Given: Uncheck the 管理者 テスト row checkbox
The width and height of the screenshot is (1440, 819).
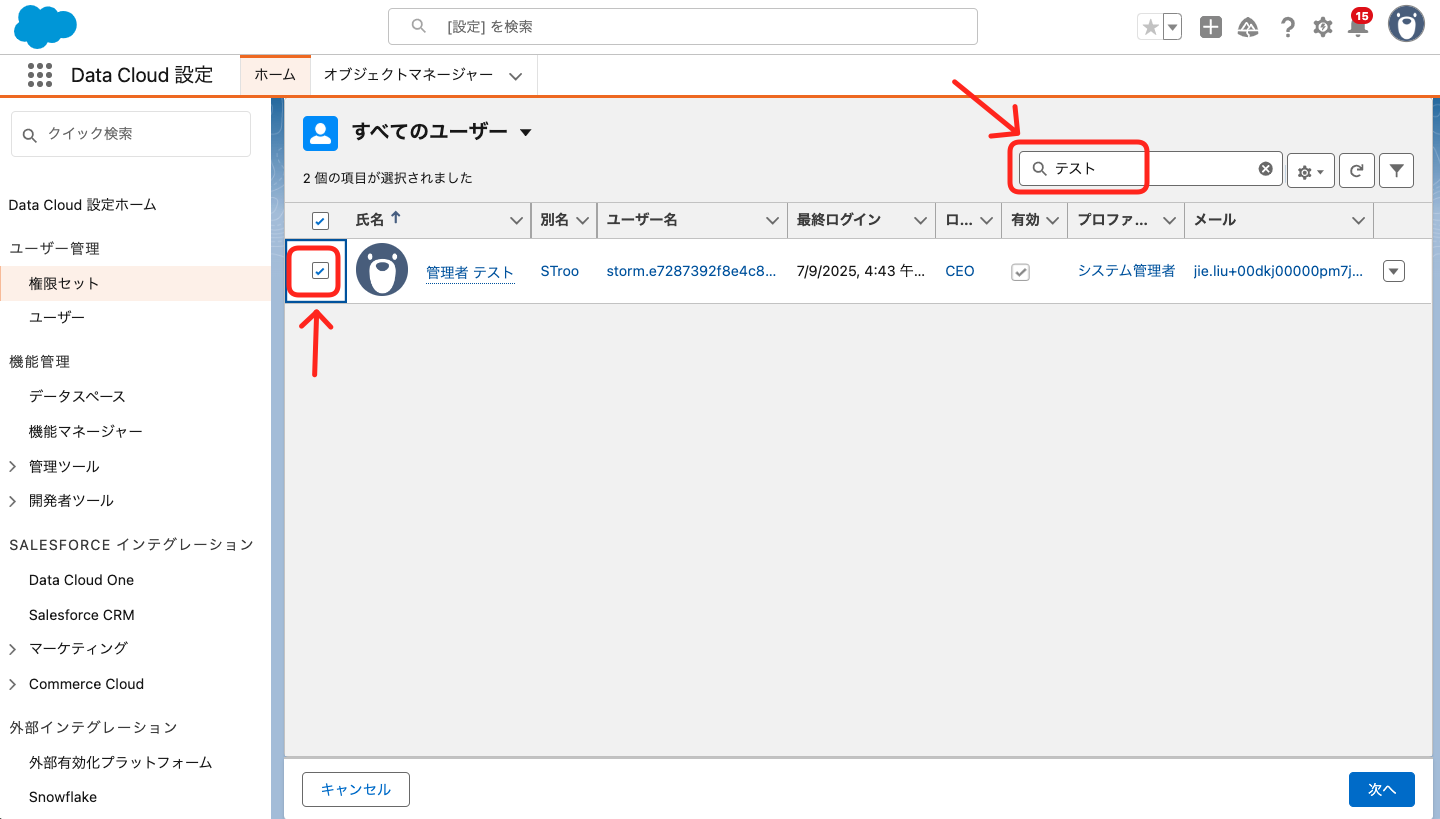Looking at the screenshot, I should tap(320, 270).
